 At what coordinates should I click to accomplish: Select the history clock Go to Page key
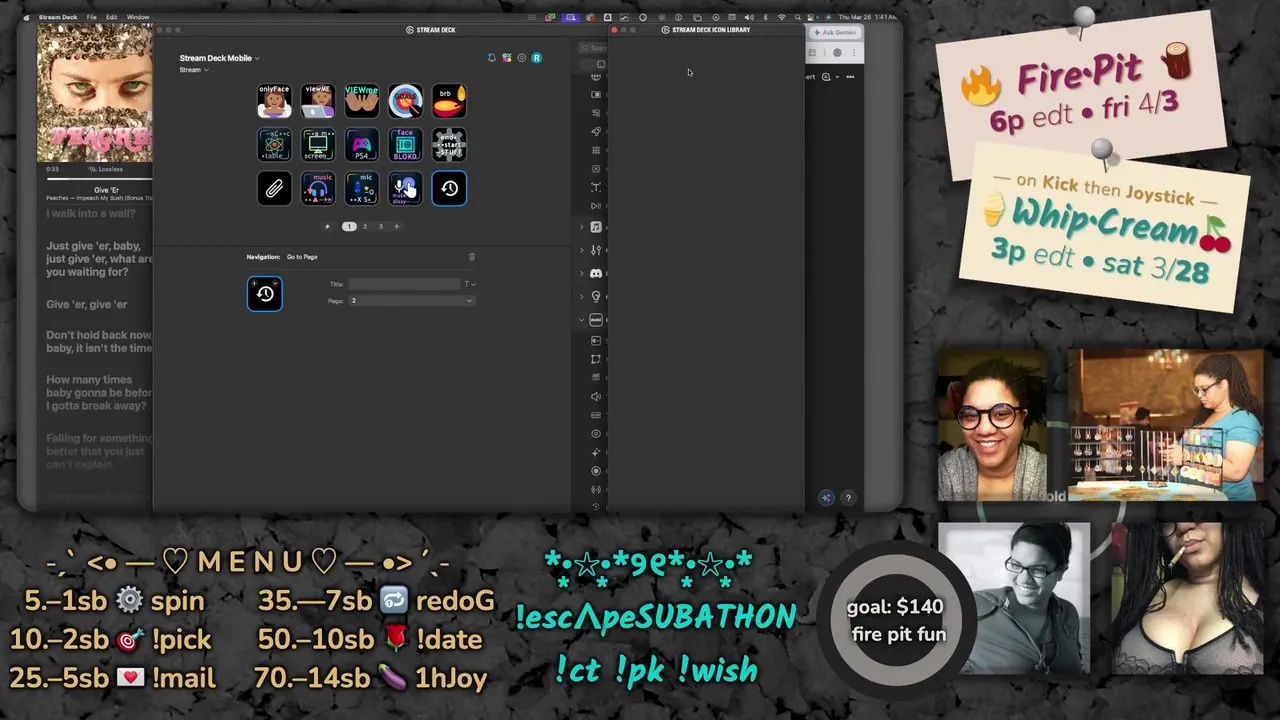pos(450,189)
